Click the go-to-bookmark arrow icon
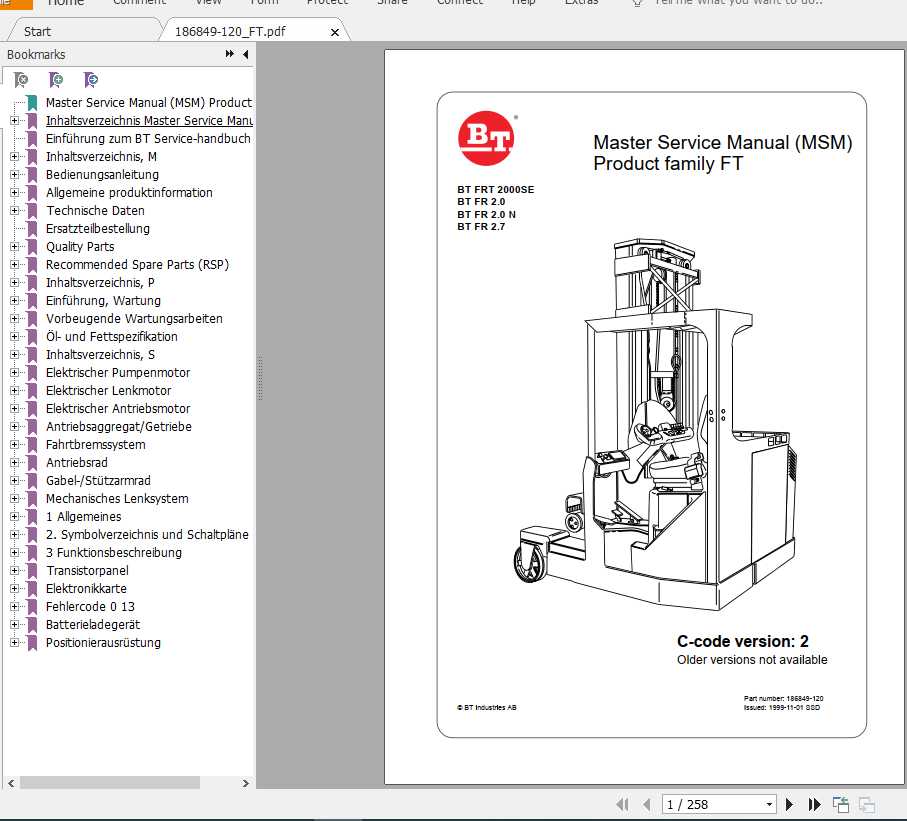907x821 pixels. click(x=91, y=80)
